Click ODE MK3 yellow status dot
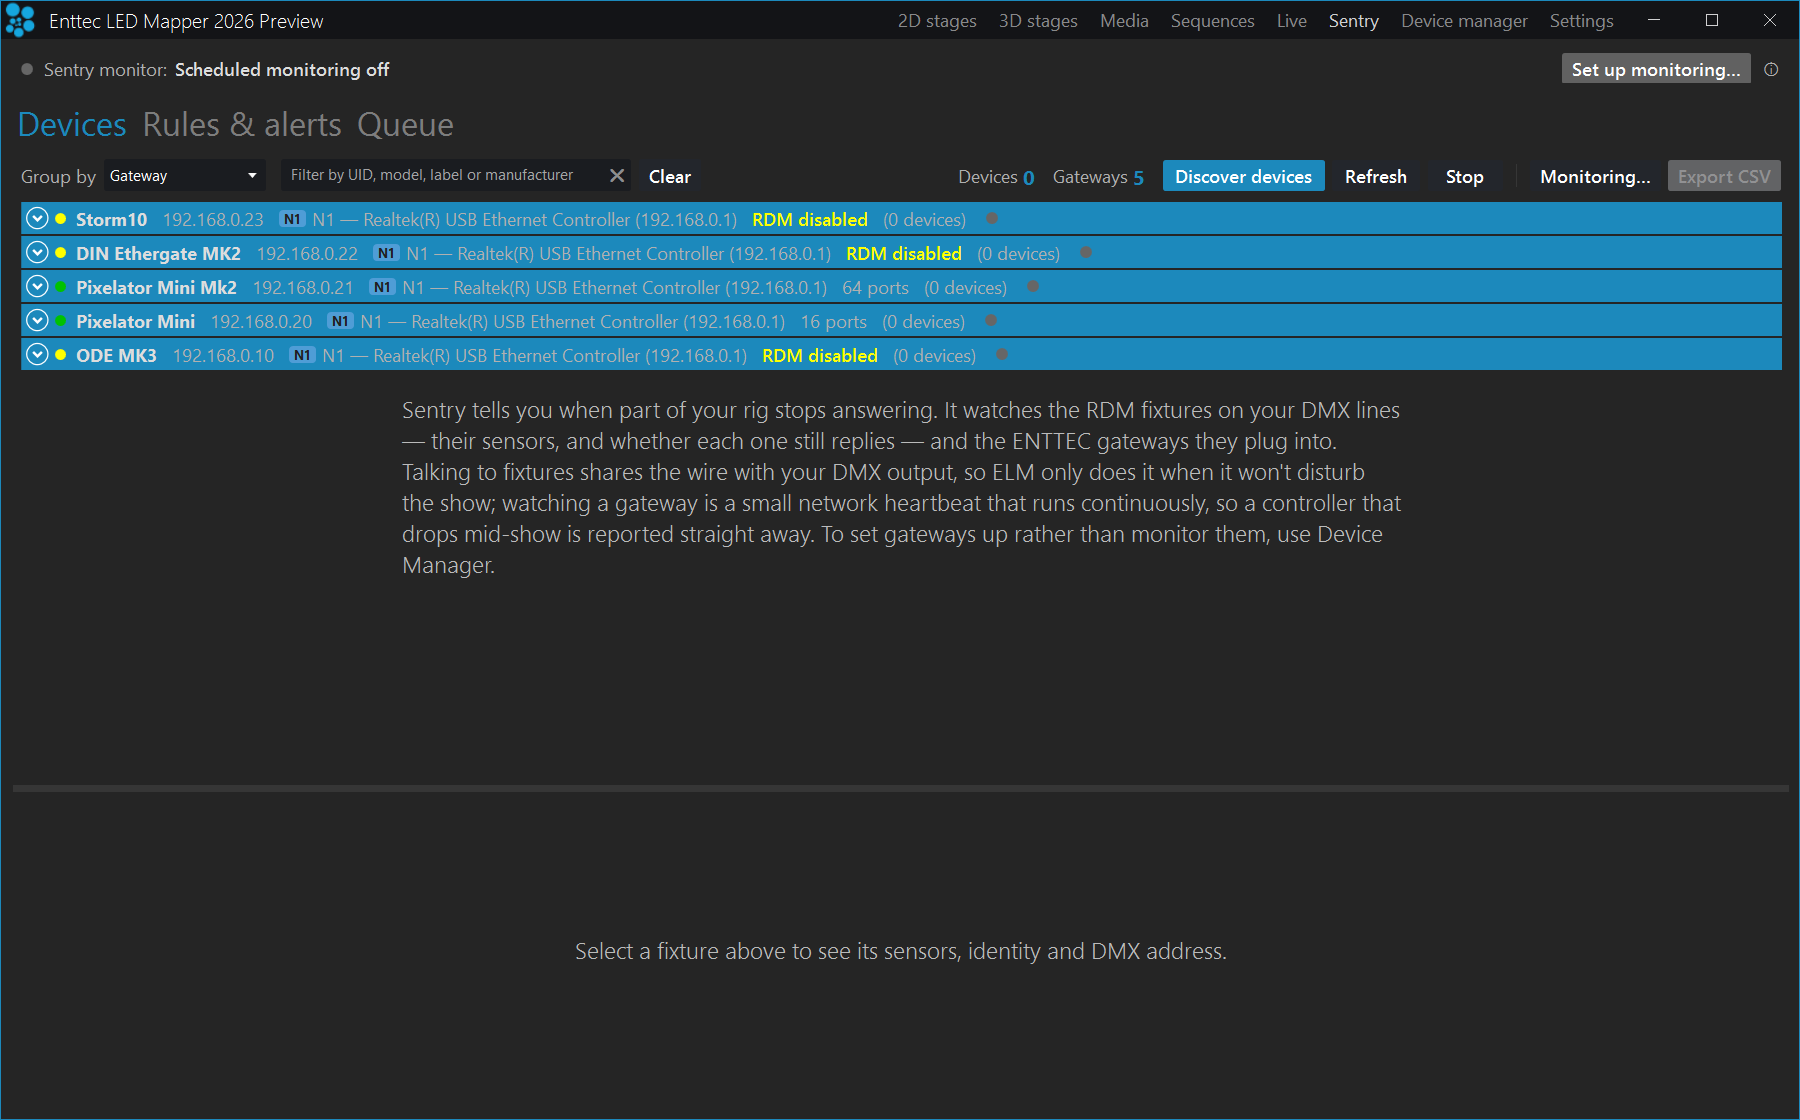1800x1120 pixels. [61, 355]
